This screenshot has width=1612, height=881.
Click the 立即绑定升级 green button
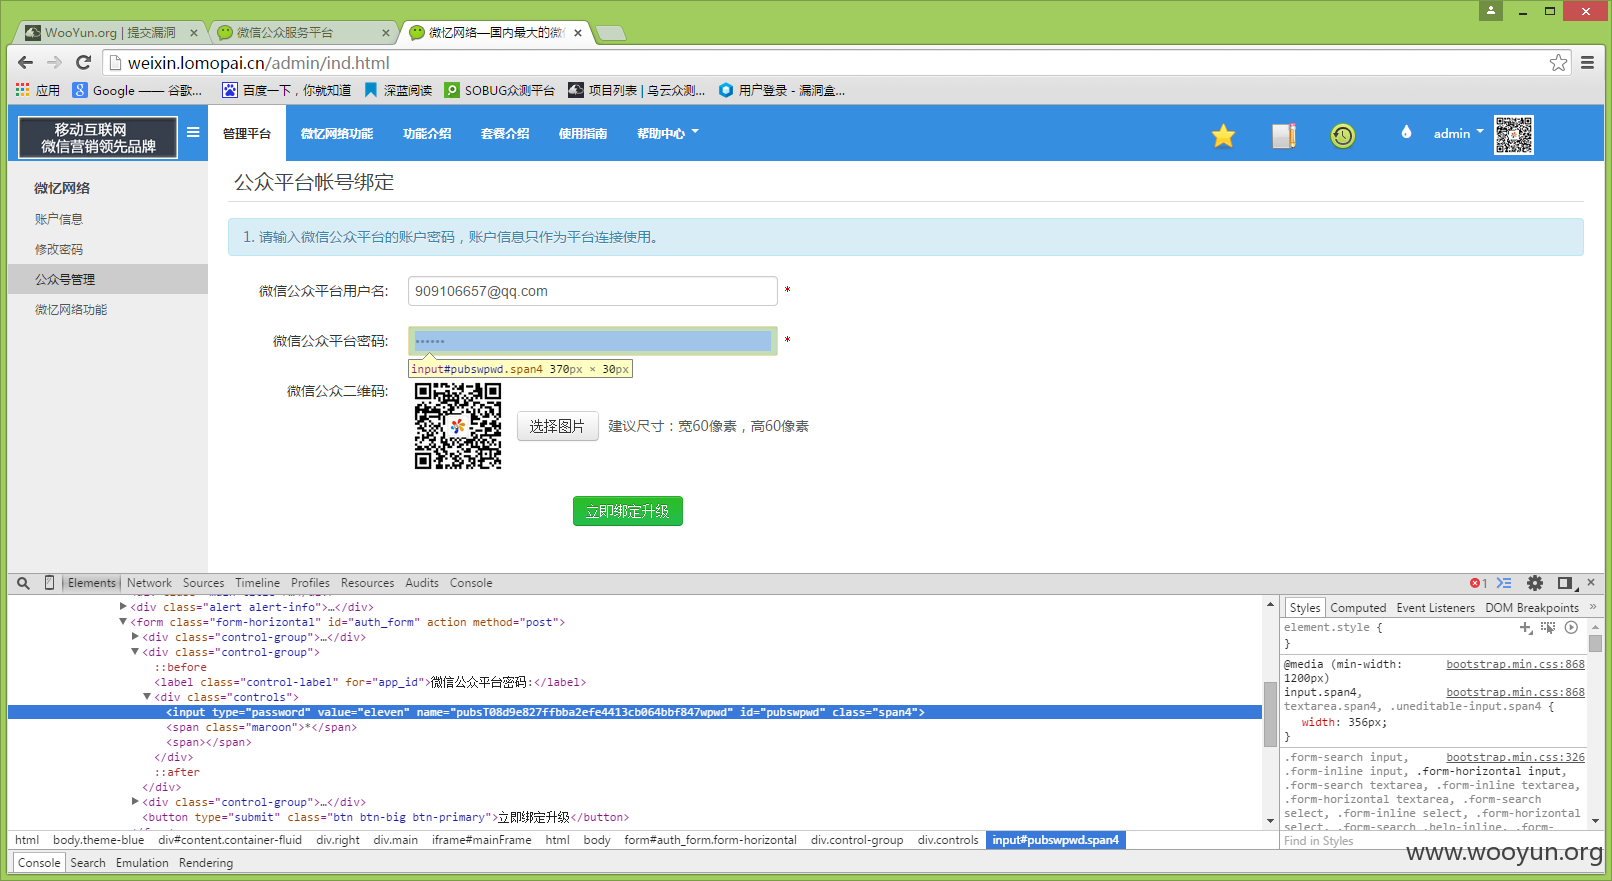[628, 511]
